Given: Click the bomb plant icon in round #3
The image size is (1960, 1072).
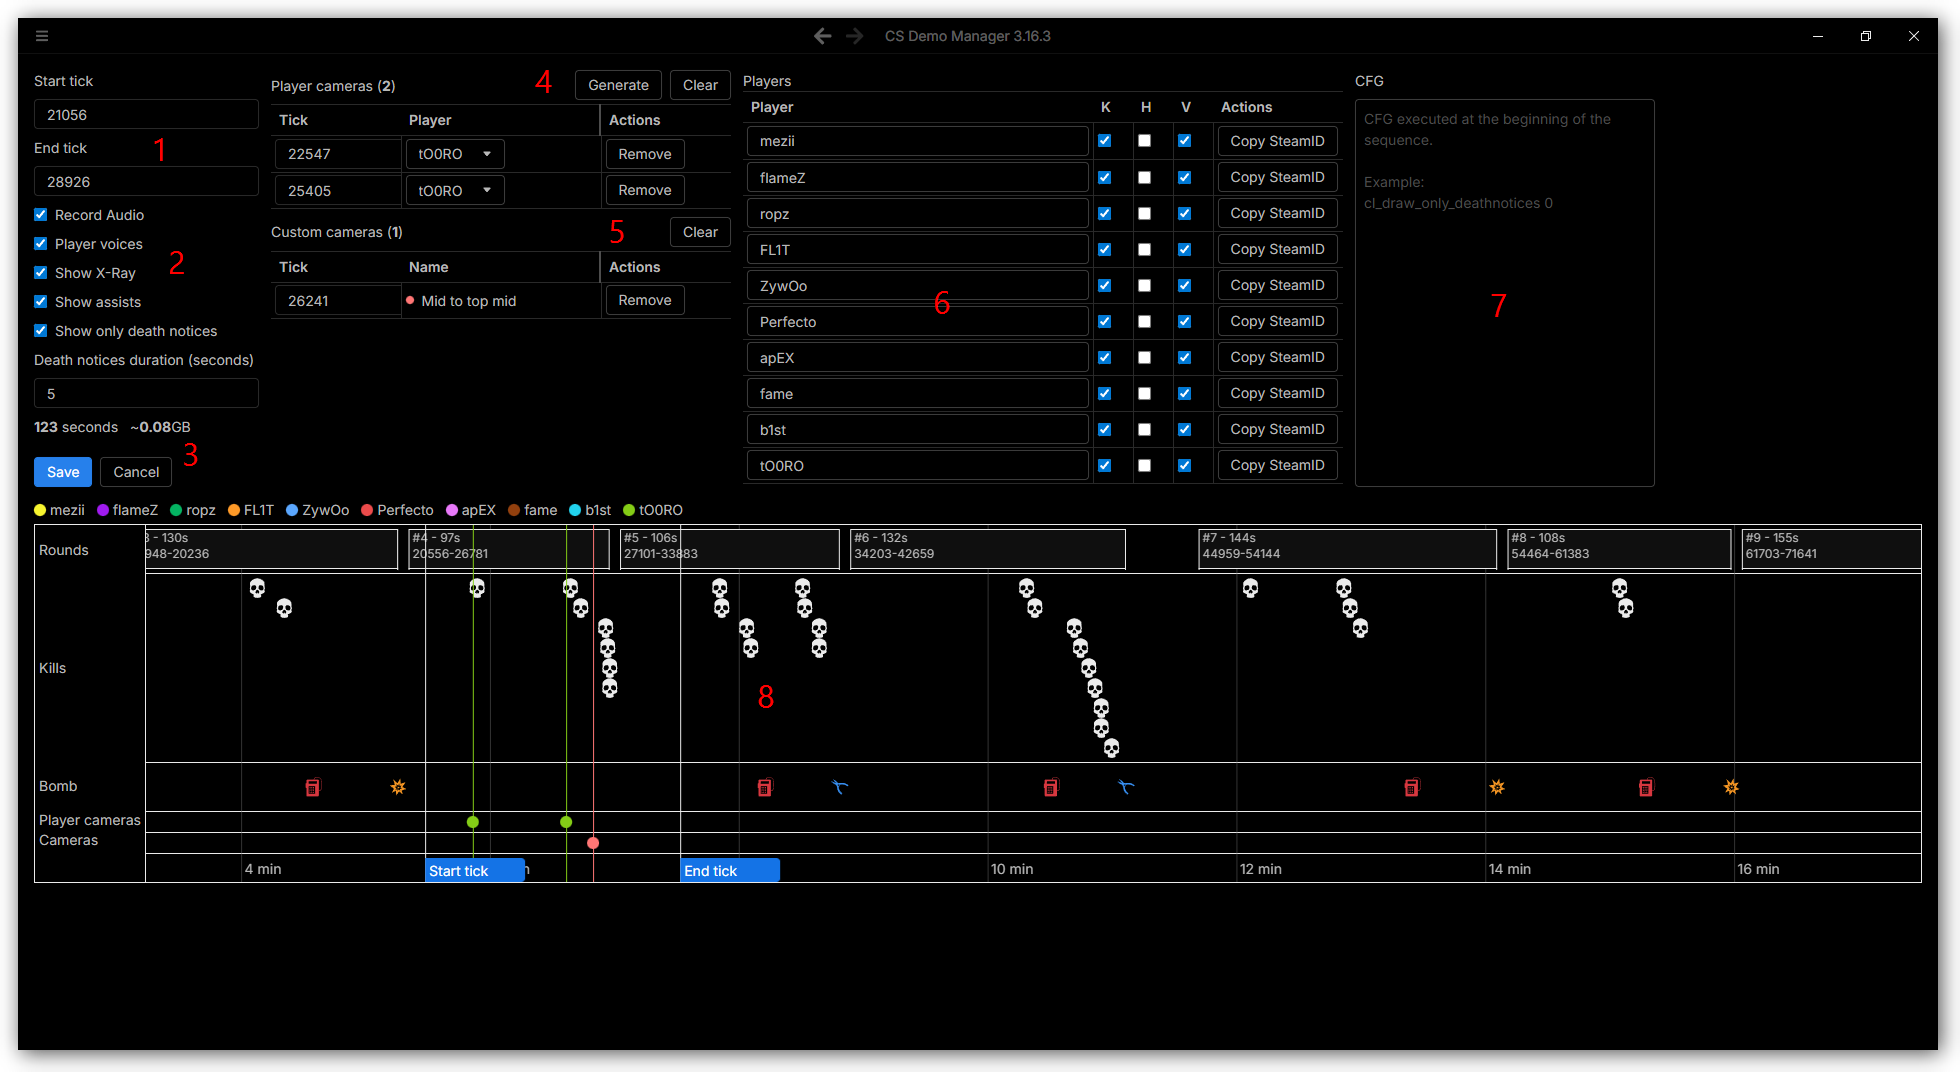Looking at the screenshot, I should click(313, 787).
